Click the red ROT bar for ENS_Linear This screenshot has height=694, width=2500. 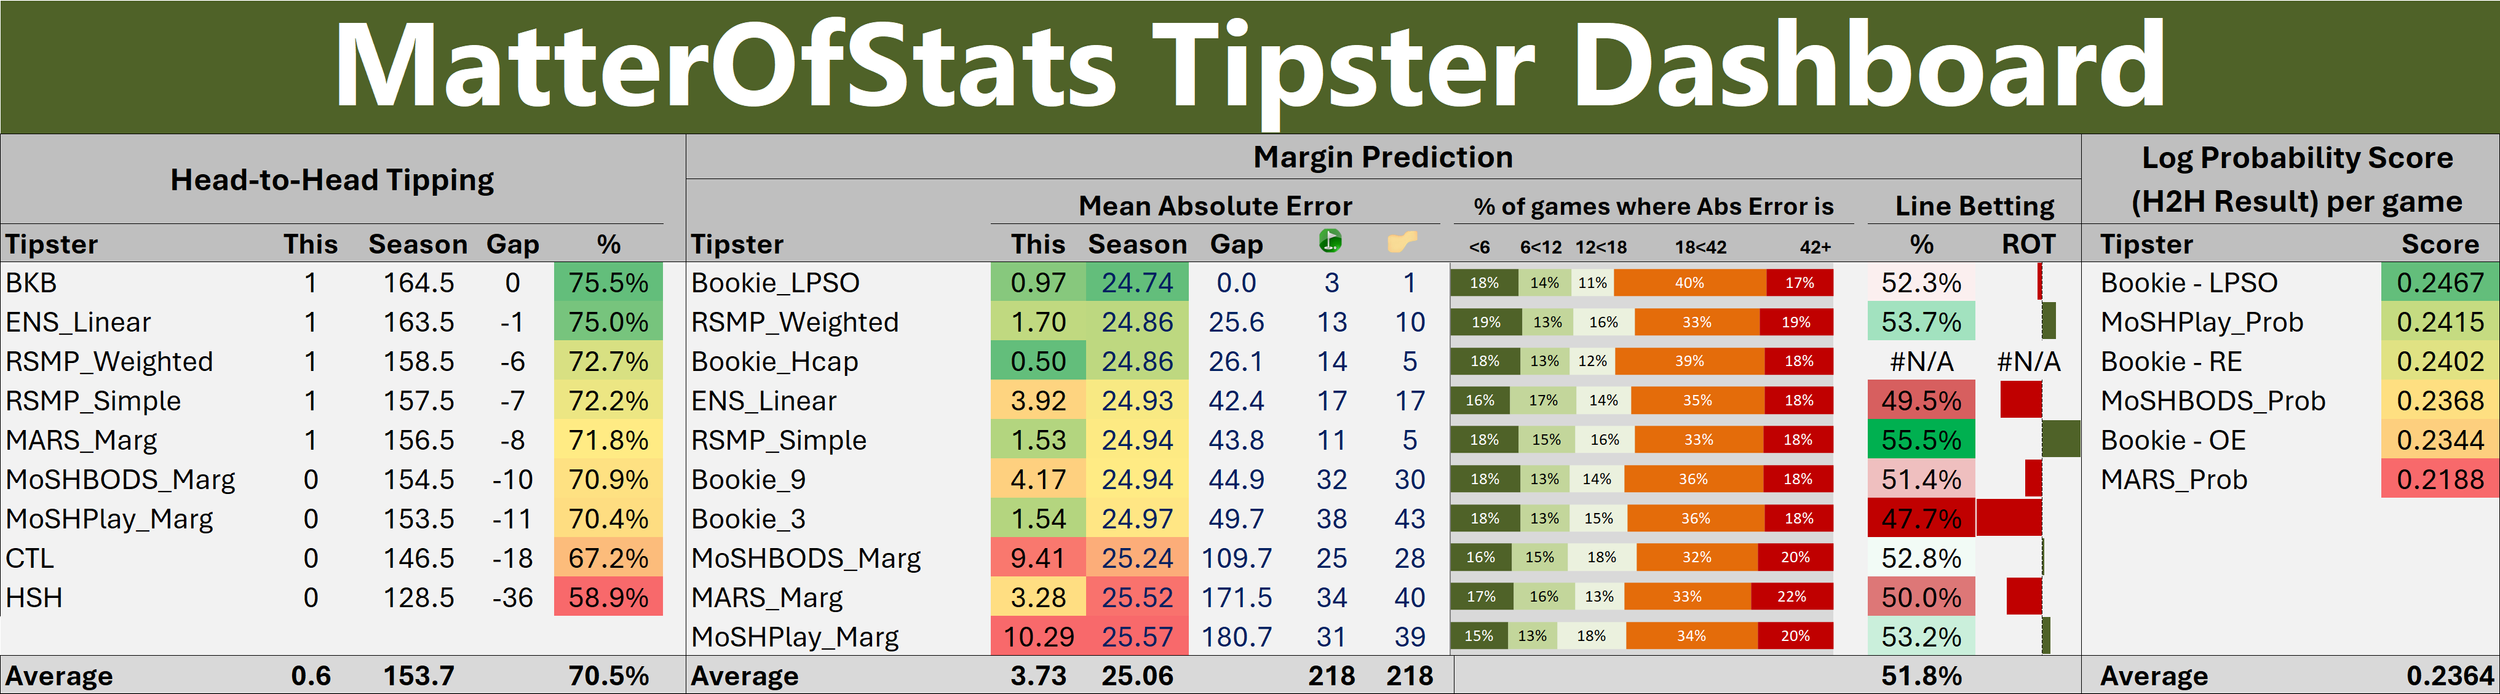2021,400
